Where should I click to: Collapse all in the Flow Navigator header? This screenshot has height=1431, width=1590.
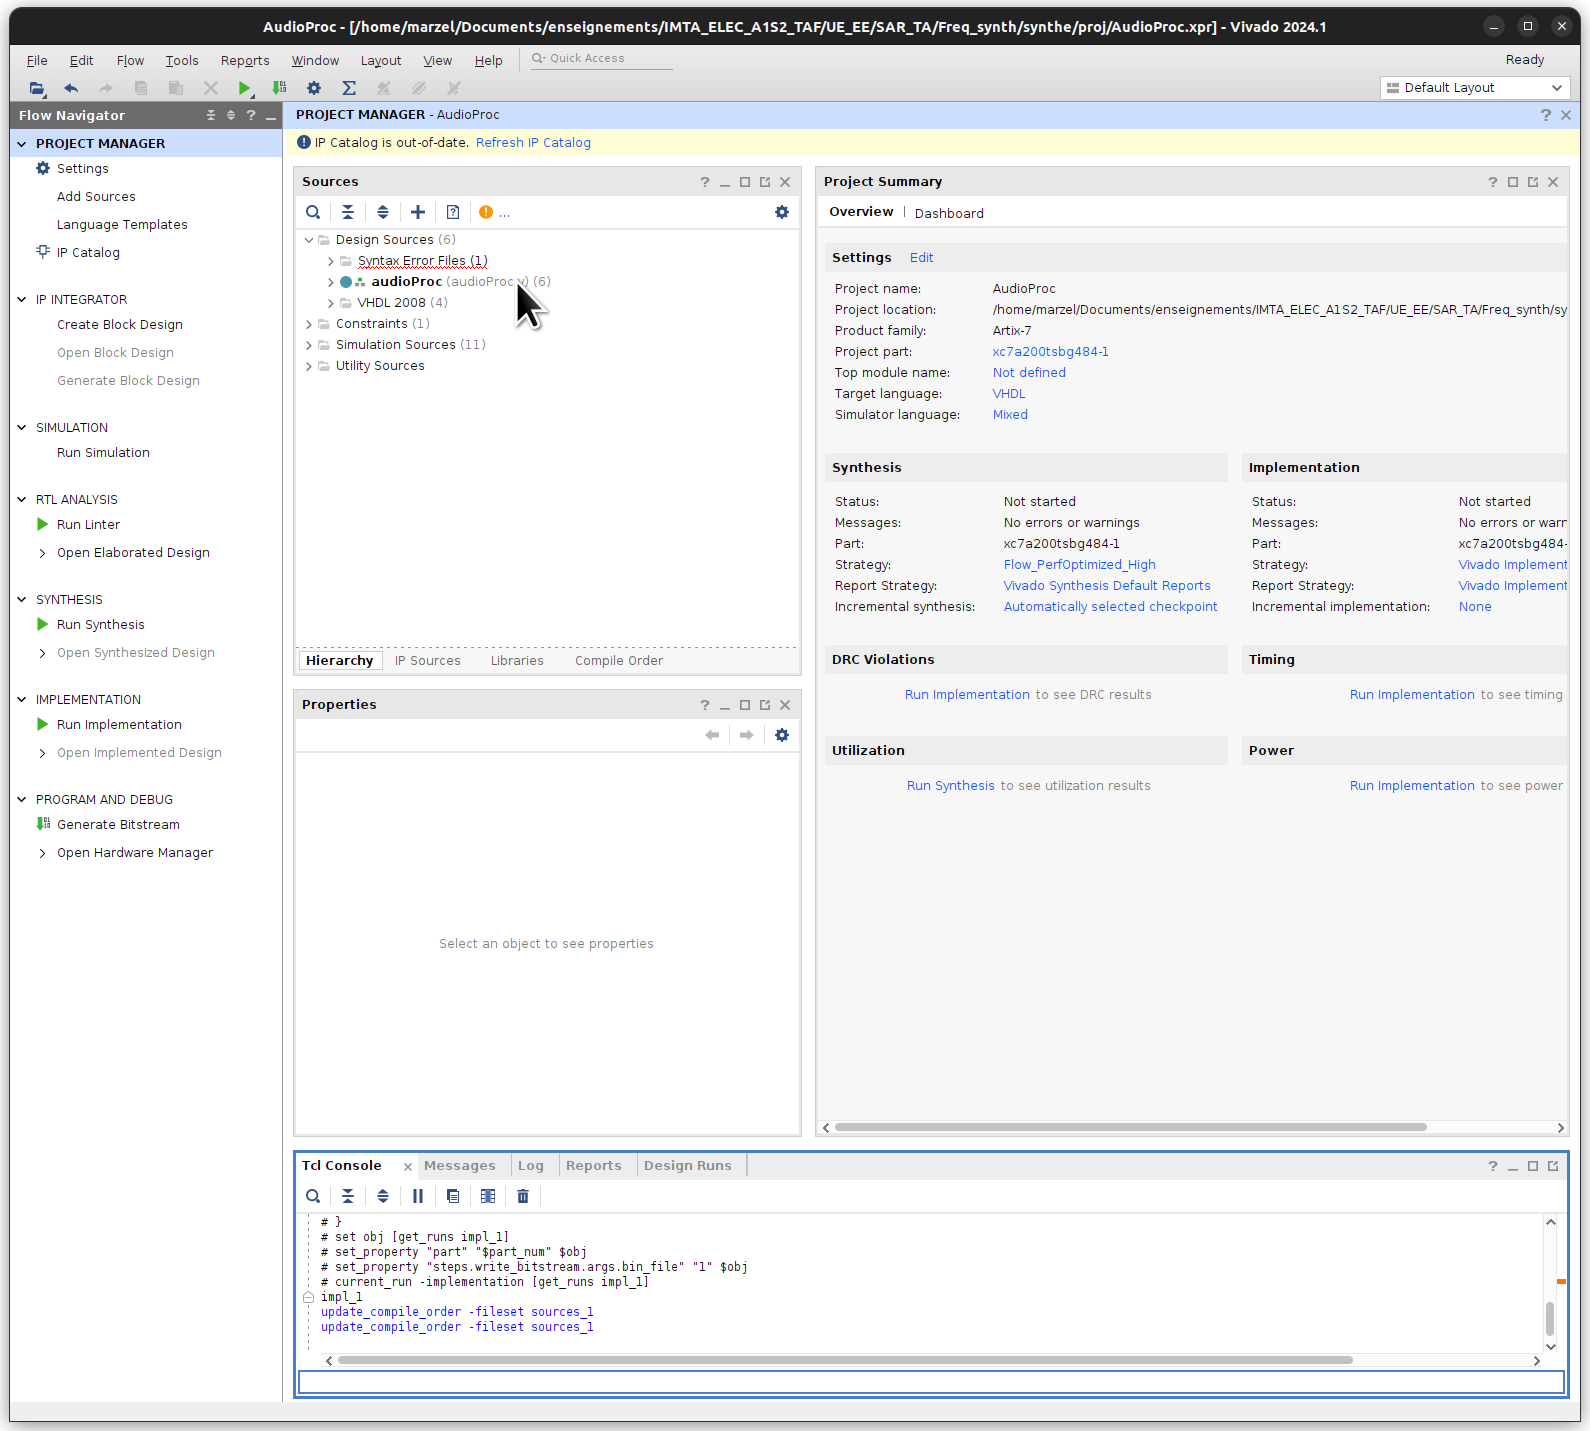click(x=211, y=115)
